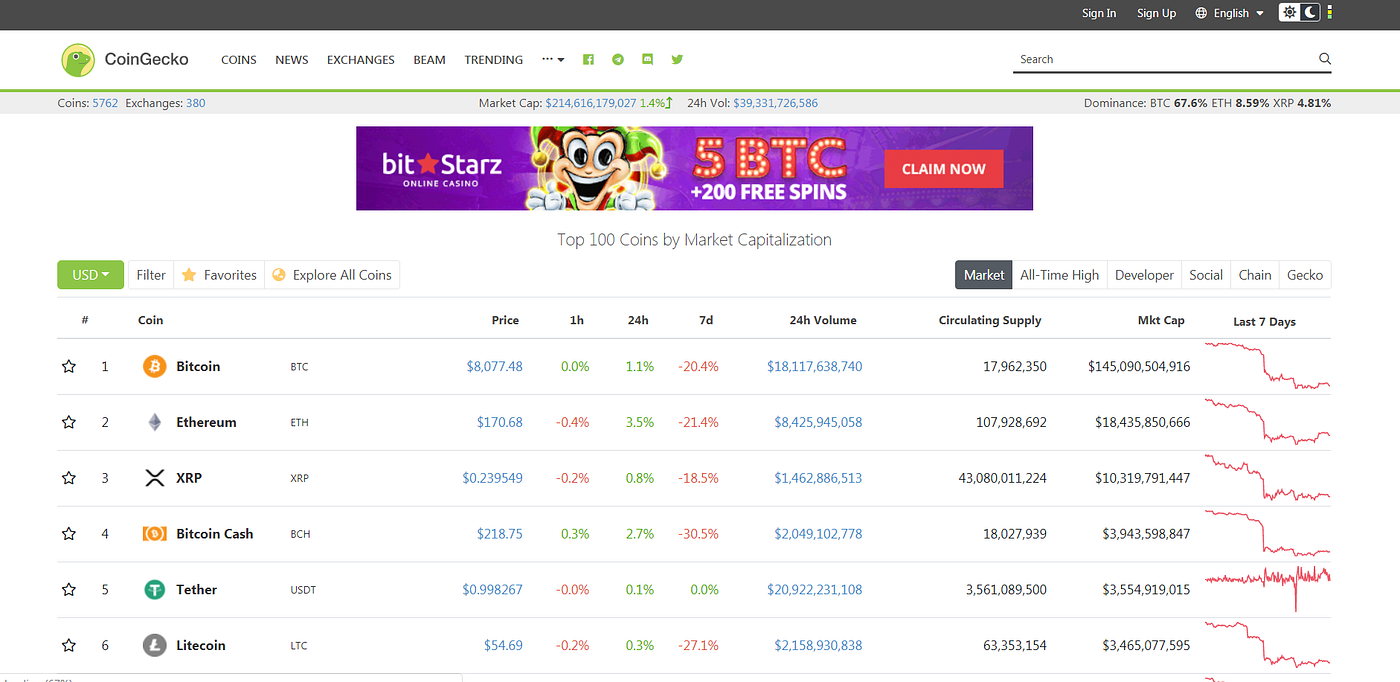Open the Discord icon in header
1400x682 pixels.
pos(647,60)
